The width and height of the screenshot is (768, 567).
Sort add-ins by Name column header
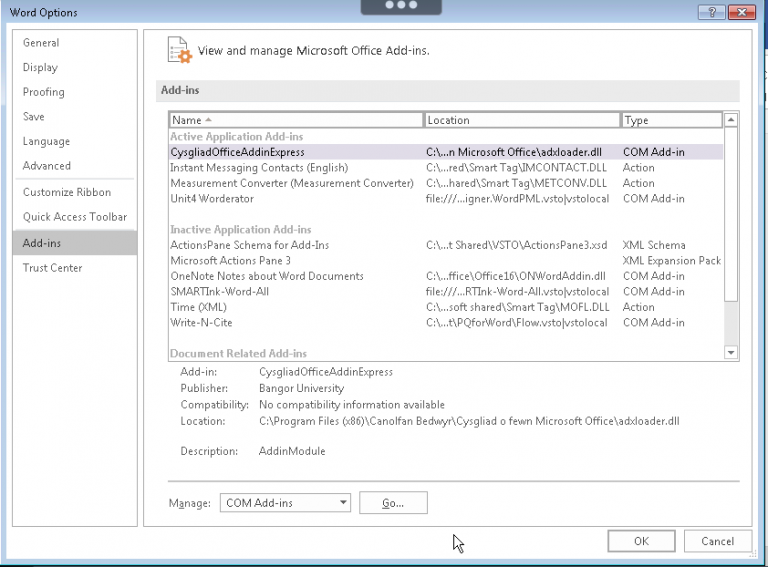coord(295,120)
